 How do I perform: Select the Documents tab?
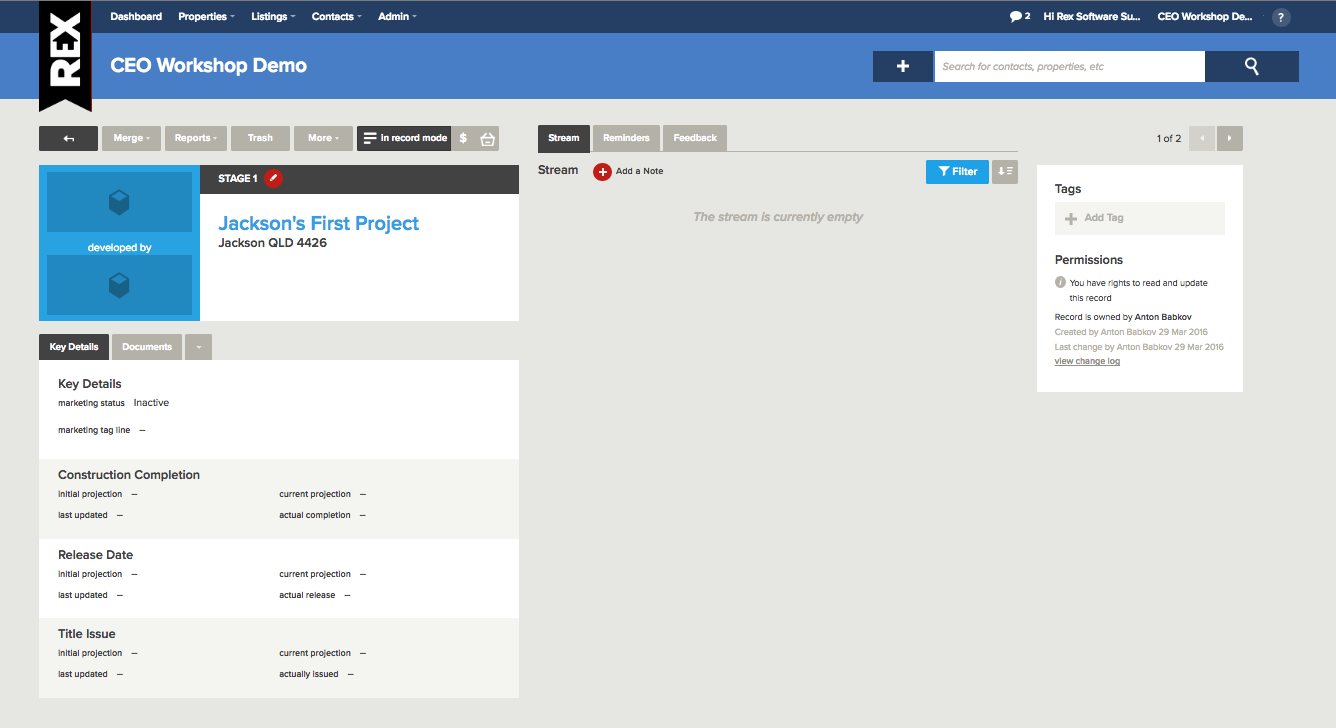(147, 347)
